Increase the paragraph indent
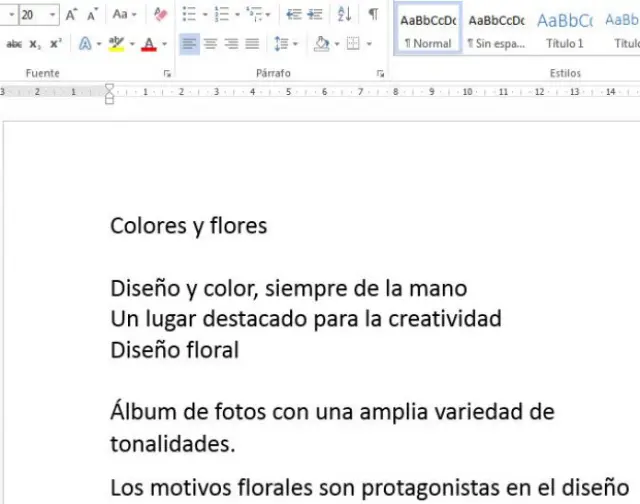This screenshot has height=504, width=640. coord(315,15)
